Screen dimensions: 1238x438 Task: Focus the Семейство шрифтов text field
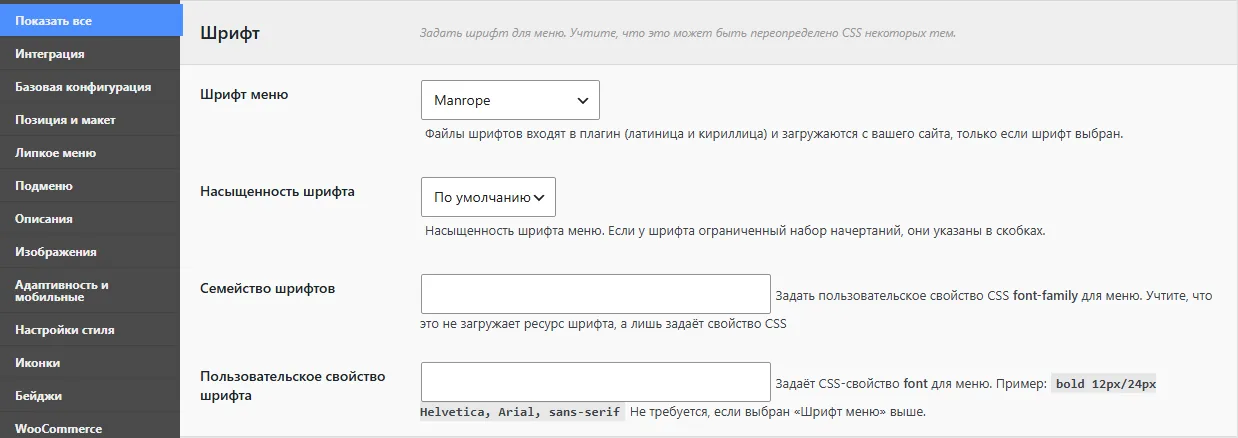coord(596,294)
